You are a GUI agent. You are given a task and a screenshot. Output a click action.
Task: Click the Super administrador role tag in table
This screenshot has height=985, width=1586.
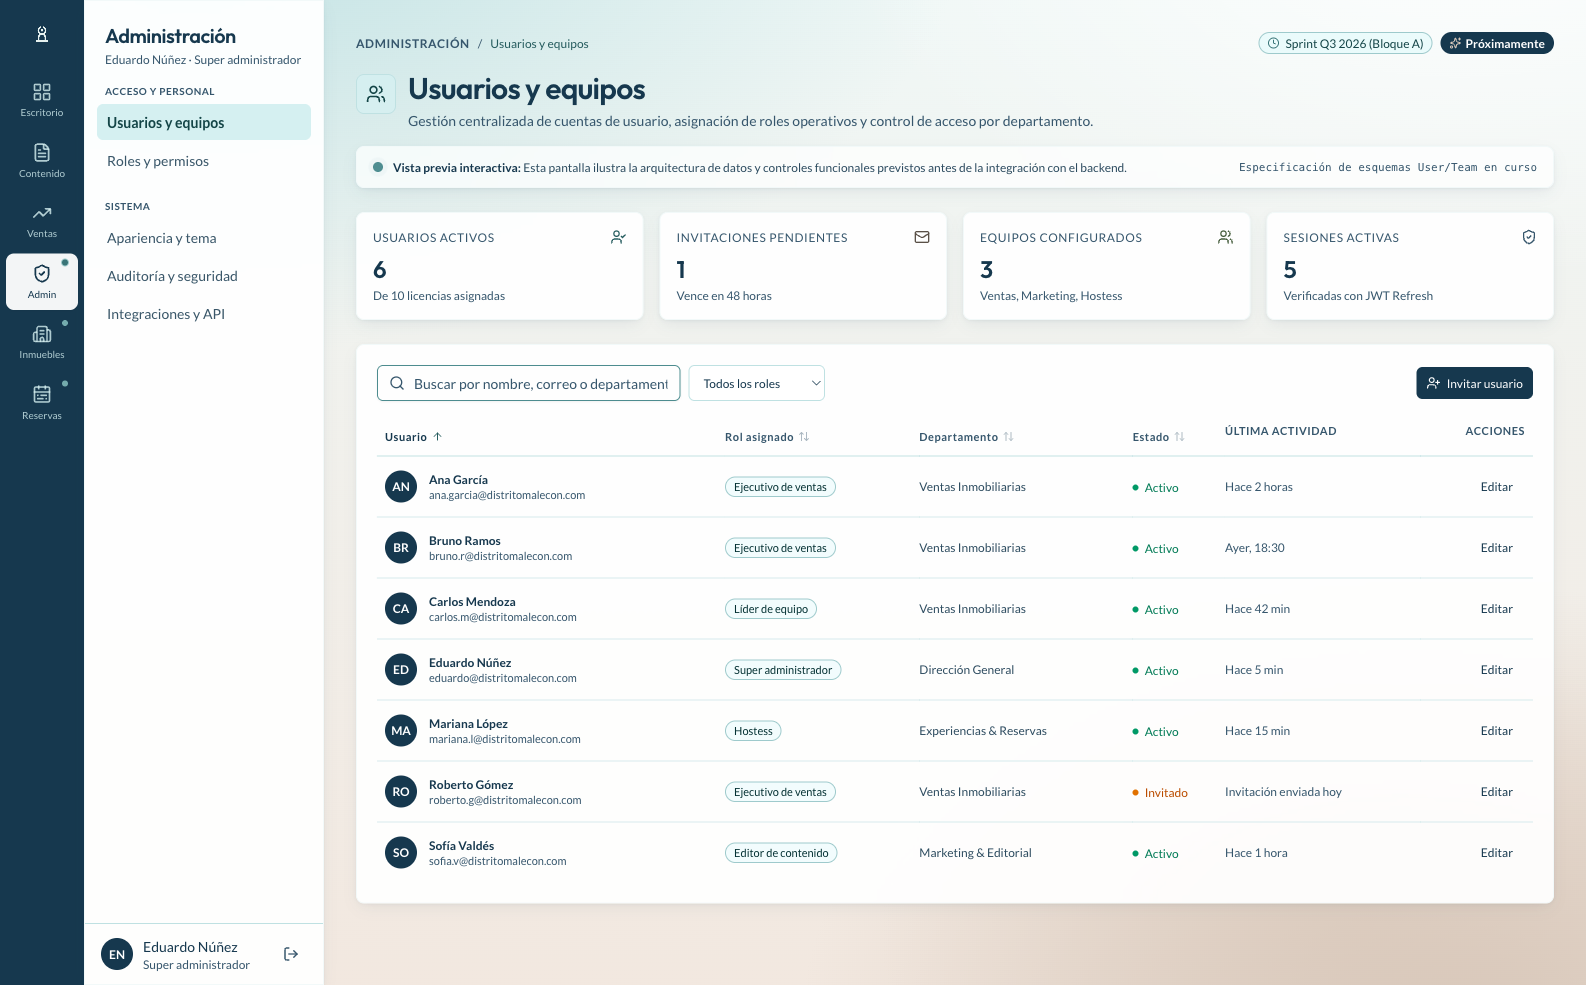(783, 670)
